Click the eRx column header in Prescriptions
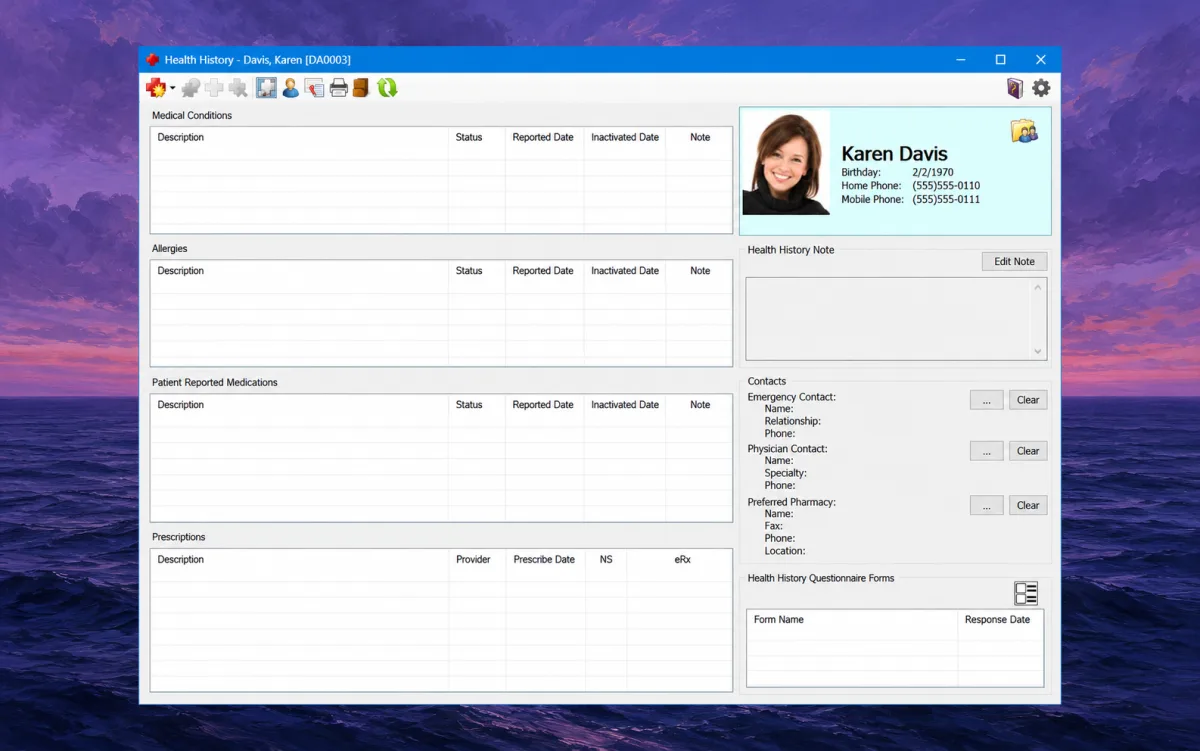Image resolution: width=1200 pixels, height=751 pixels. coord(681,560)
